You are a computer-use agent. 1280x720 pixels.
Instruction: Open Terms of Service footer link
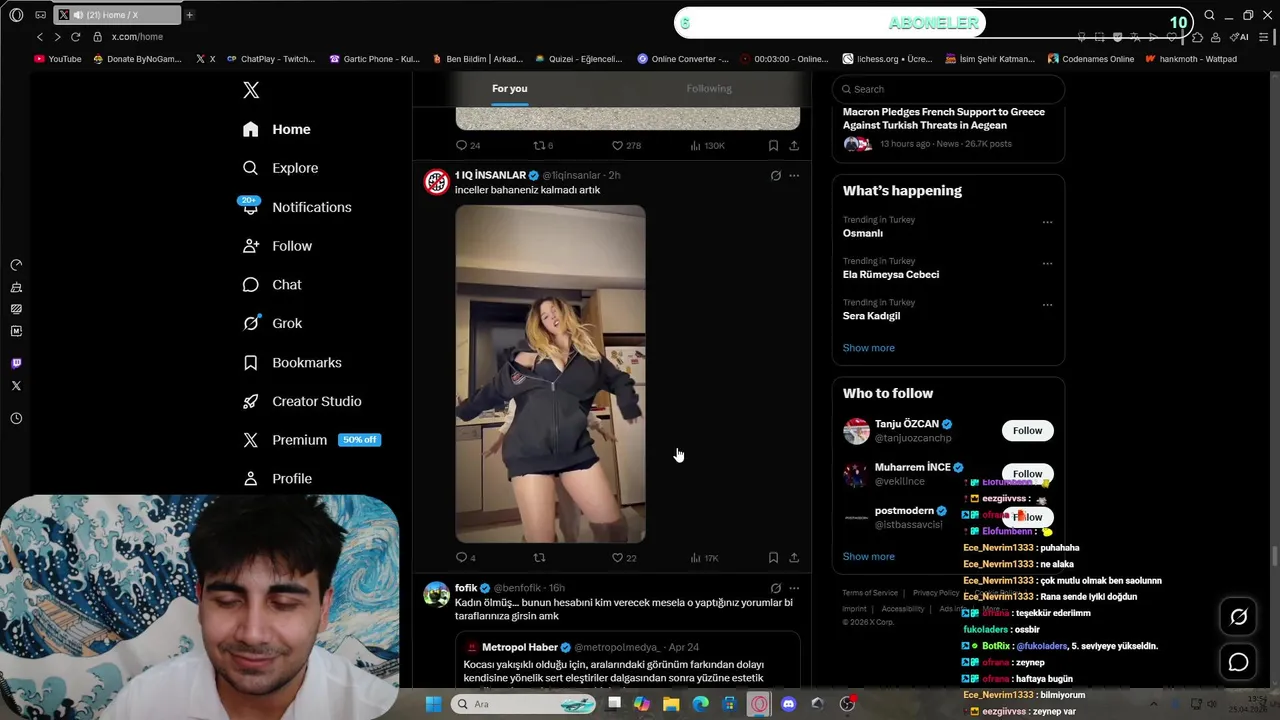[x=870, y=593]
